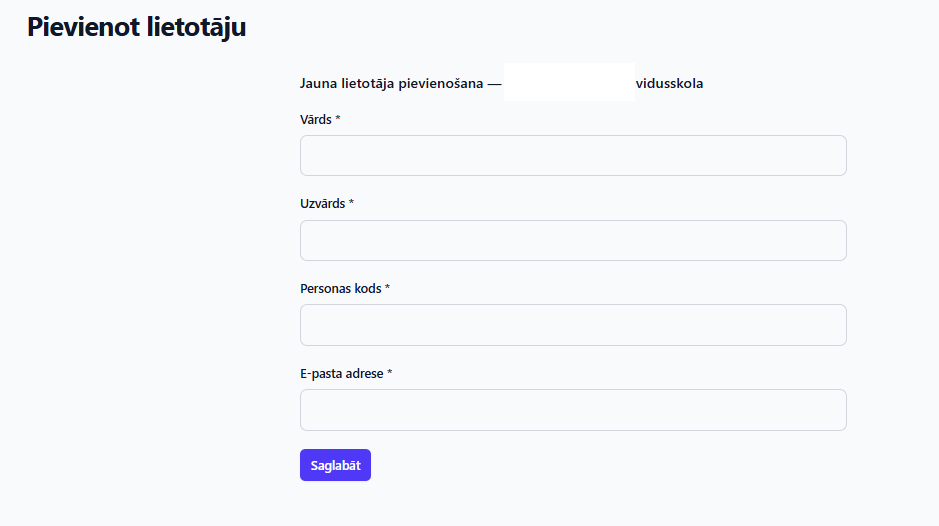Click the required asterisk beside Vārds
This screenshot has width=939, height=526.
(338, 119)
